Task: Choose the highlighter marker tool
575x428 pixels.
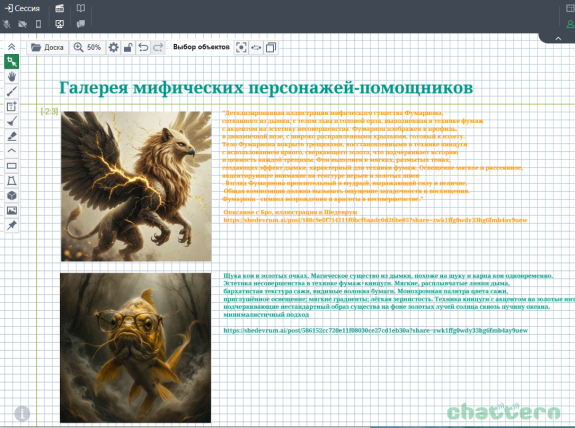Action: click(x=12, y=136)
